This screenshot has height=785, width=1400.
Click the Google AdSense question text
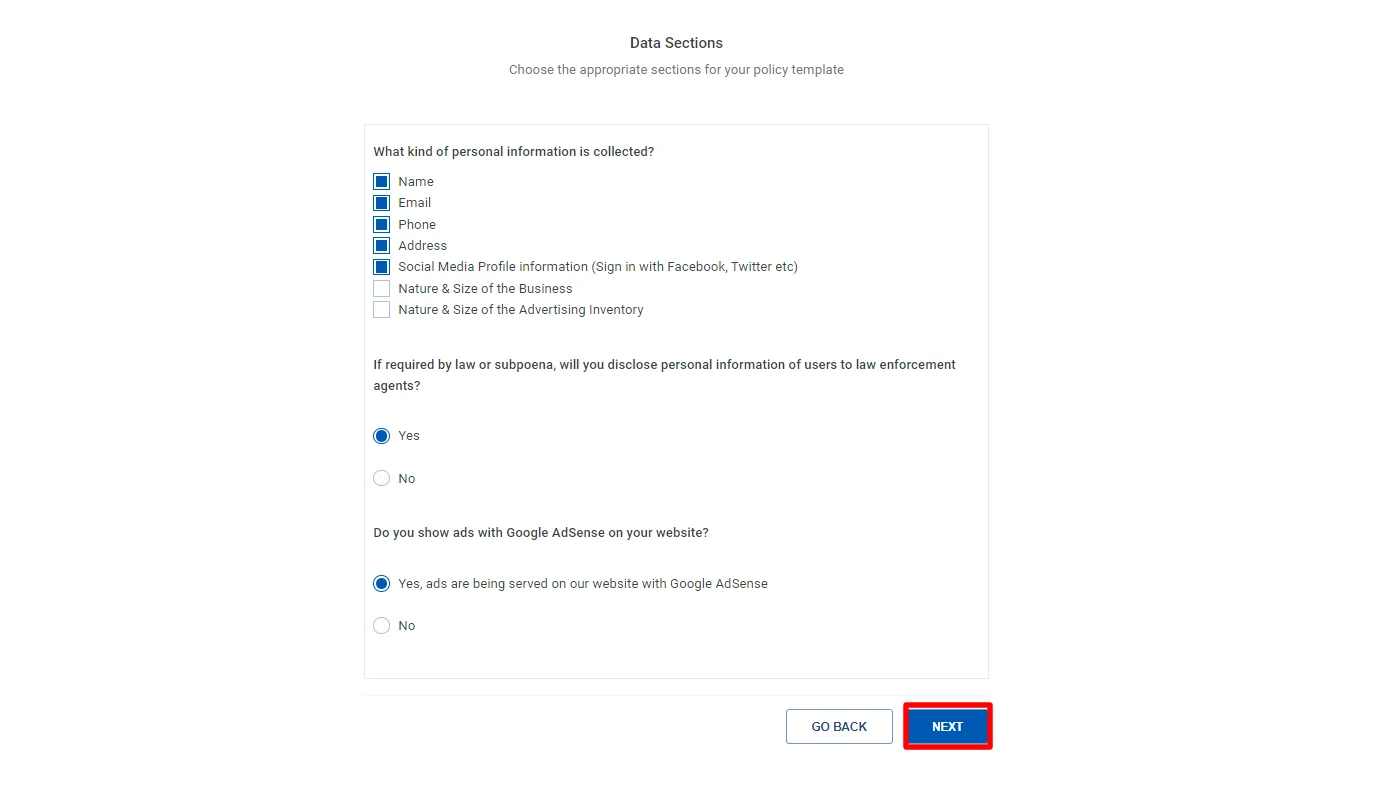click(541, 532)
